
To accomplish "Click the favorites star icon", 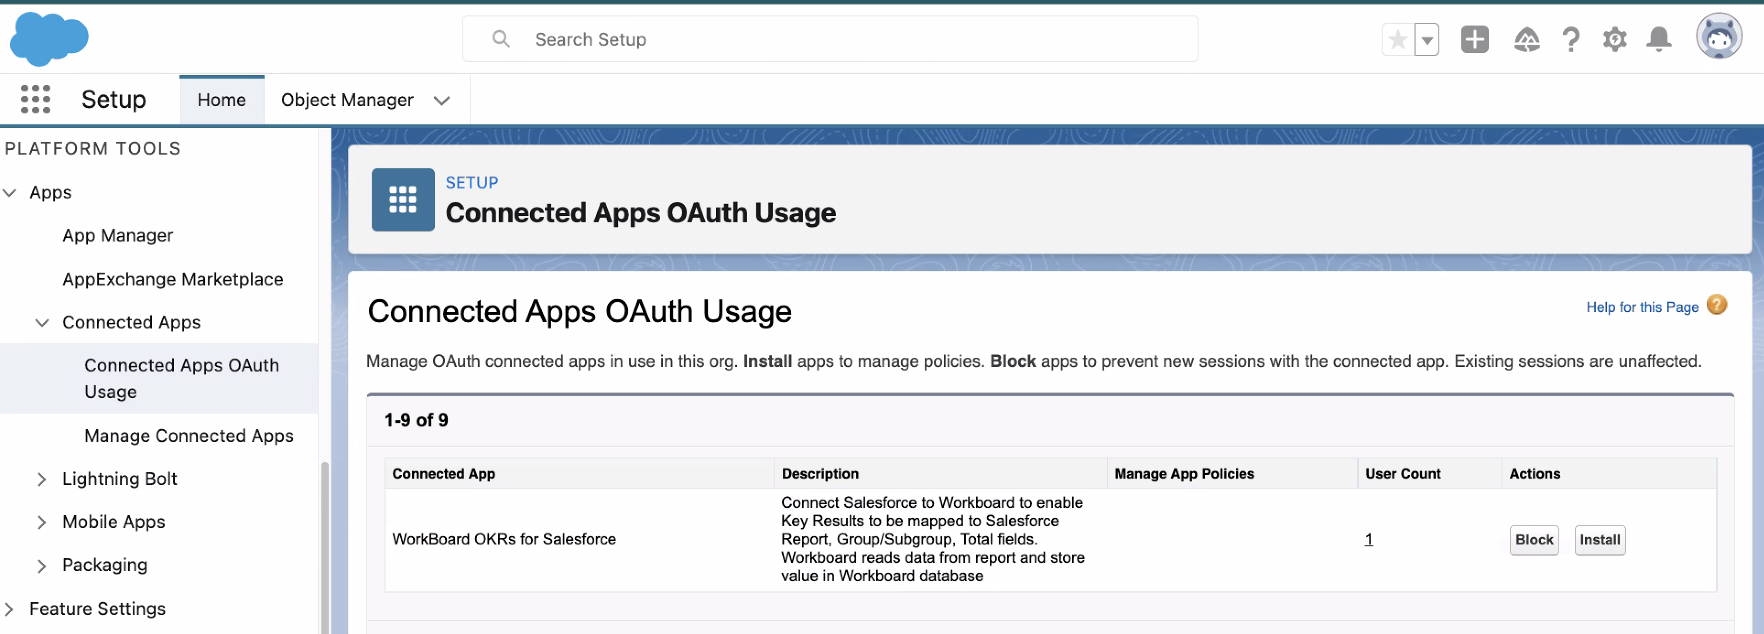I will (1398, 40).
